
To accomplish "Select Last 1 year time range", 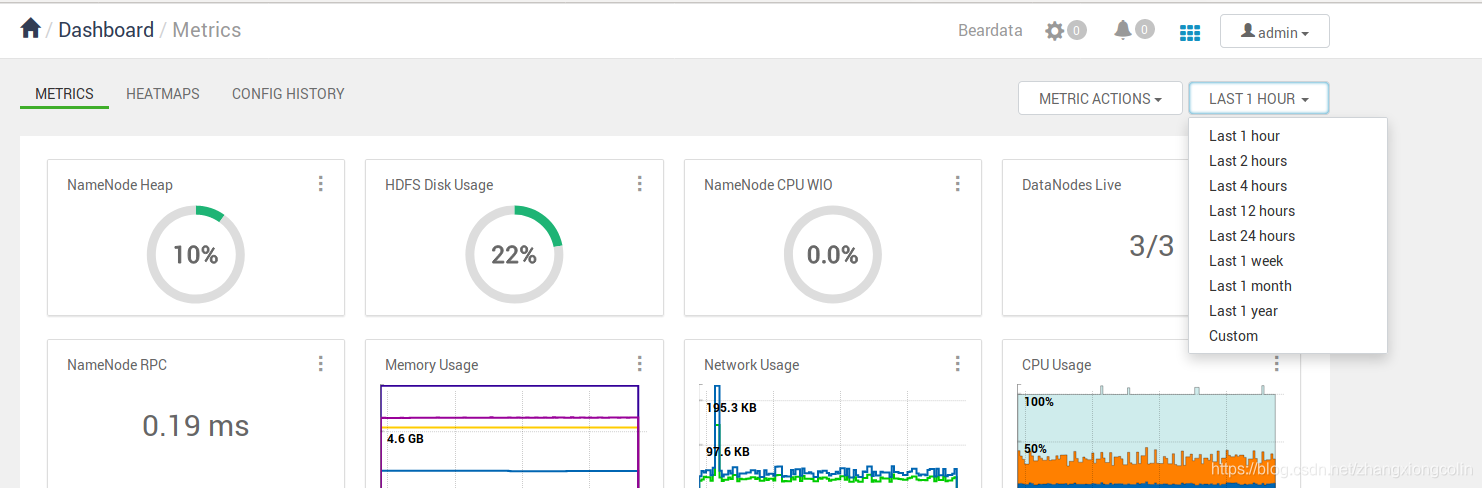I will (x=1288, y=311).
